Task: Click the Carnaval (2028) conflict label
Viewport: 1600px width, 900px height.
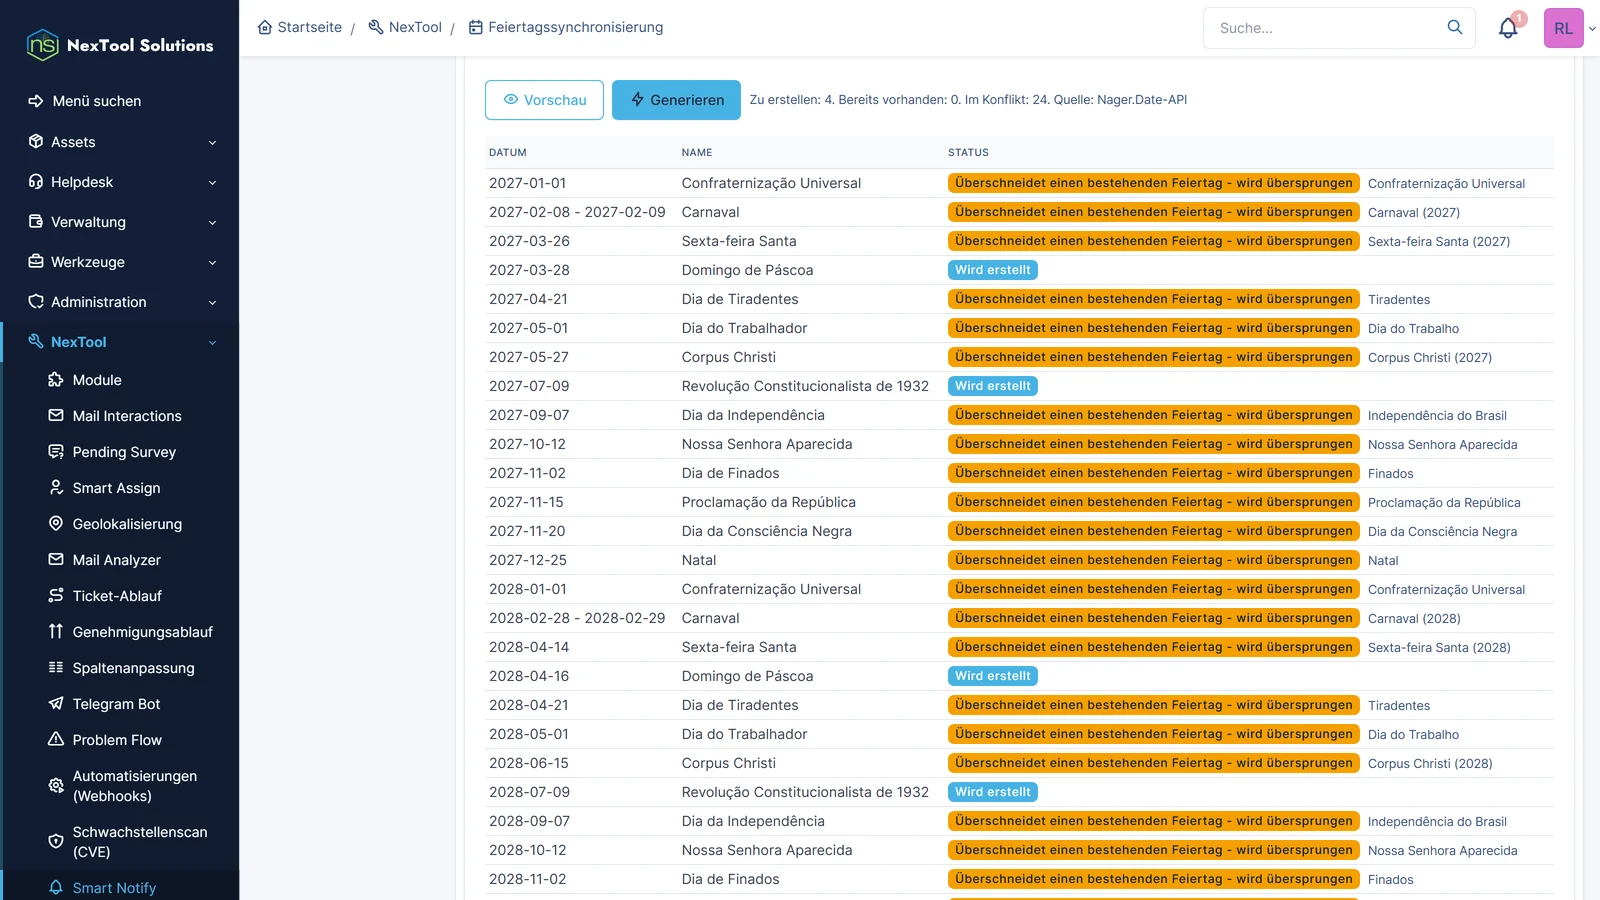Action: [x=1414, y=619]
